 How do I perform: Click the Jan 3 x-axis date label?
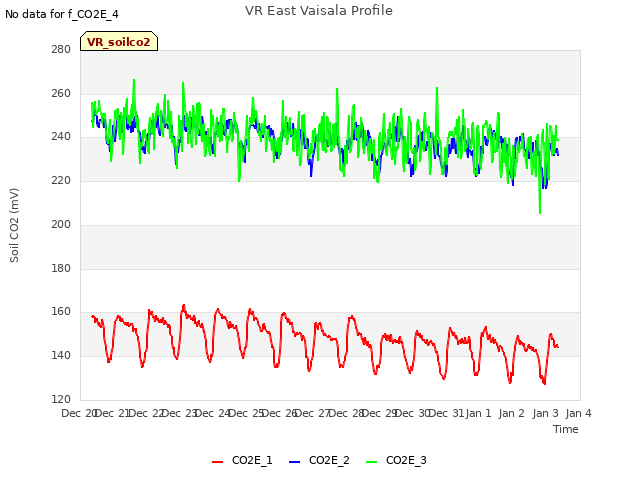point(545,413)
